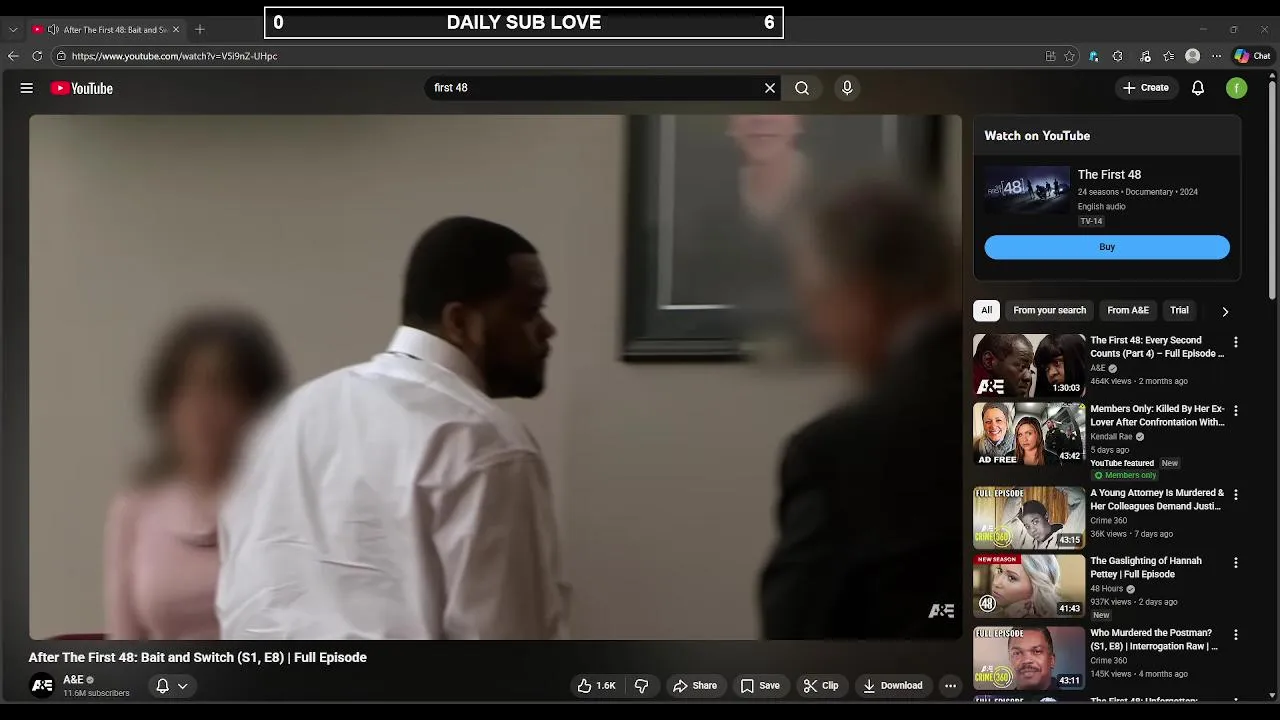Click the search magnifier button
This screenshot has height=720, width=1280.
802,88
